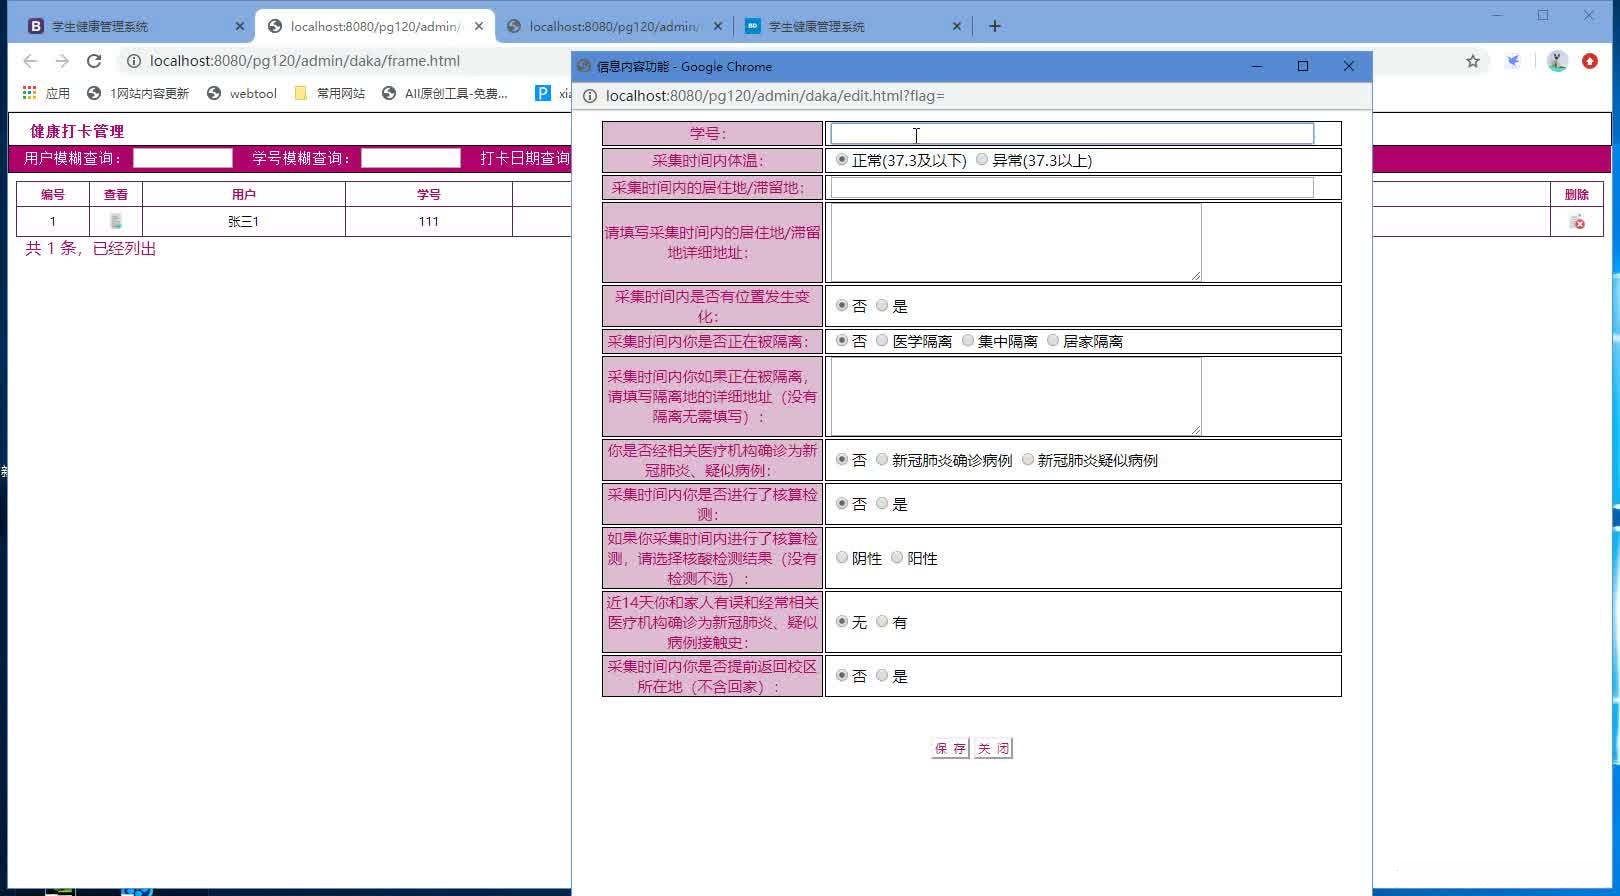Open the new tab plus button

(995, 26)
